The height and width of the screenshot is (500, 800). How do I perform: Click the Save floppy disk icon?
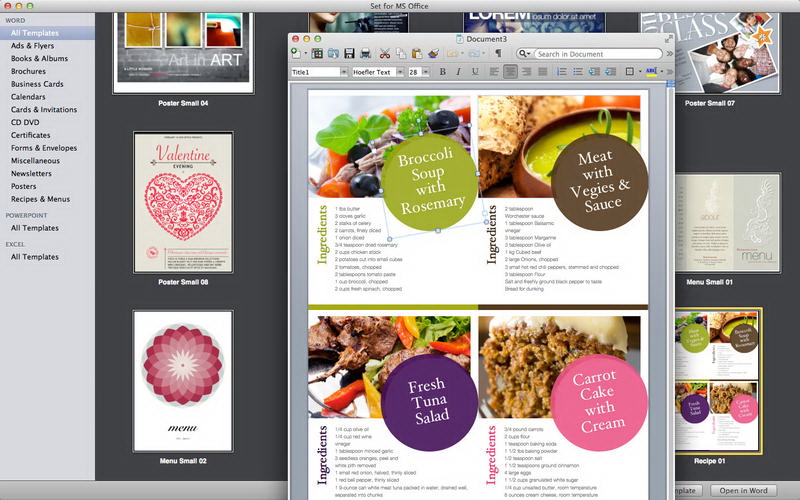click(349, 53)
